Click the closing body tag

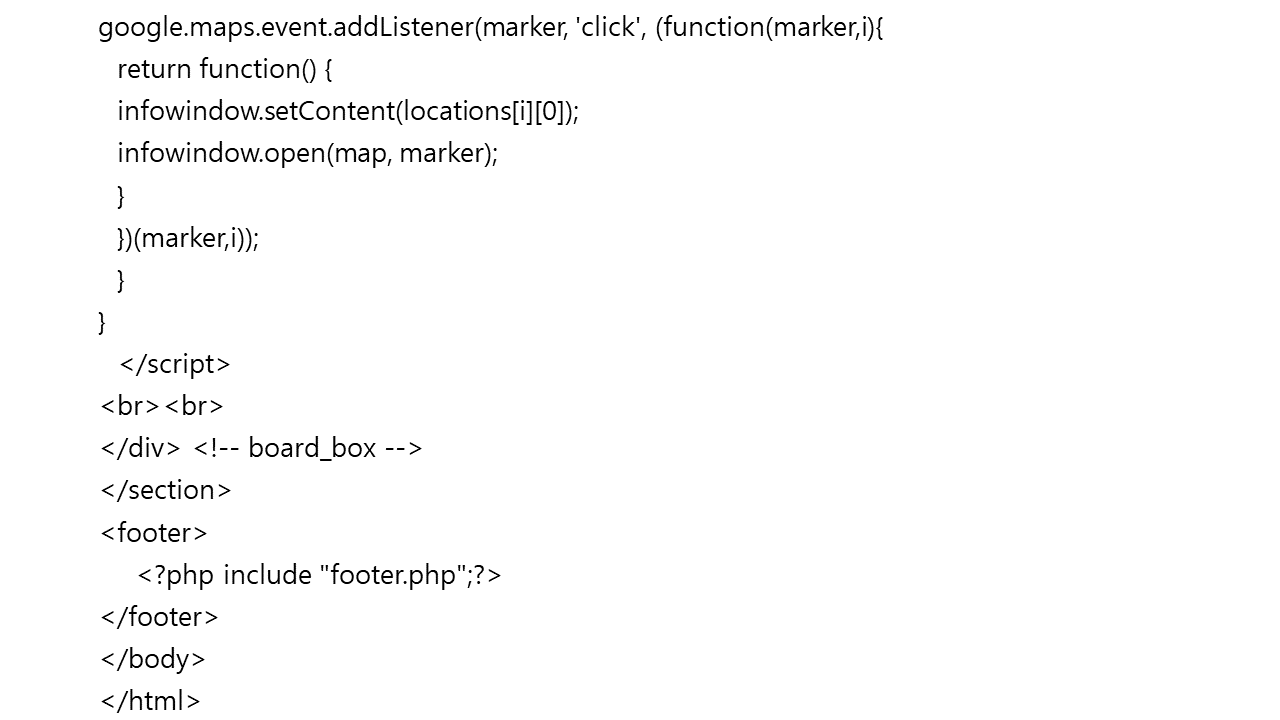[x=153, y=660]
